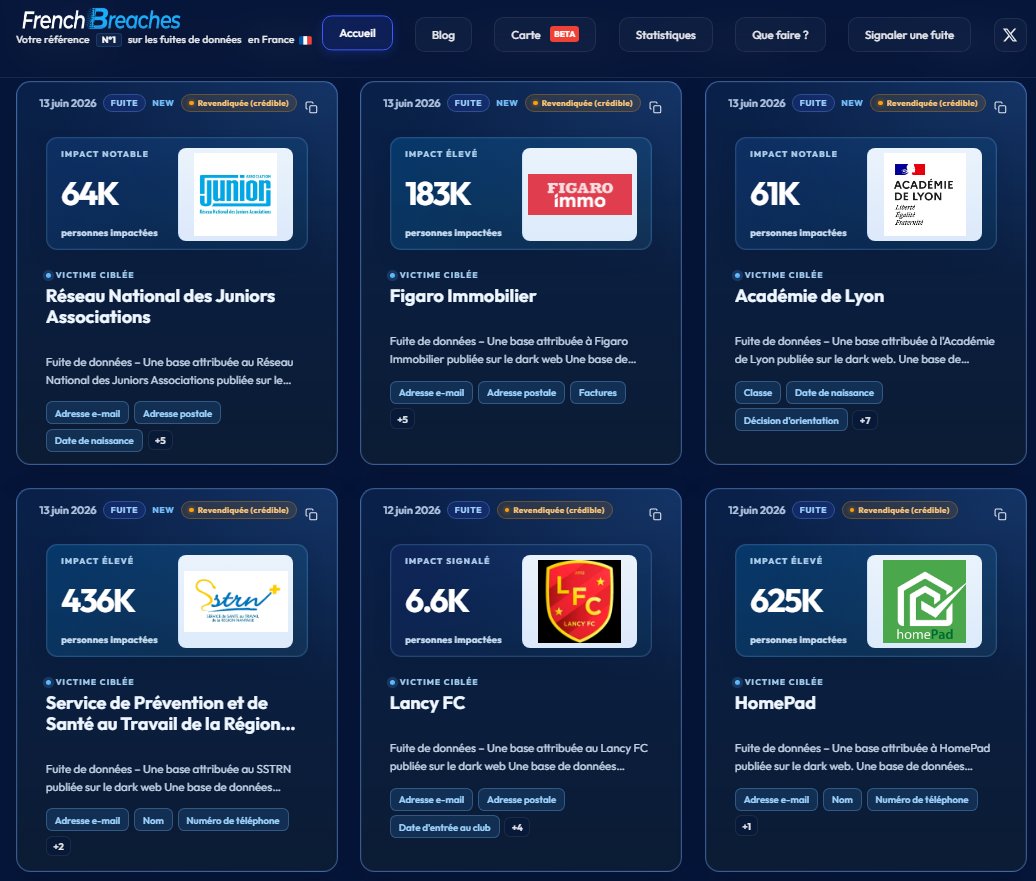The image size is (1036, 881).
Task: Open the HomePad breach title
Action: click(x=775, y=703)
